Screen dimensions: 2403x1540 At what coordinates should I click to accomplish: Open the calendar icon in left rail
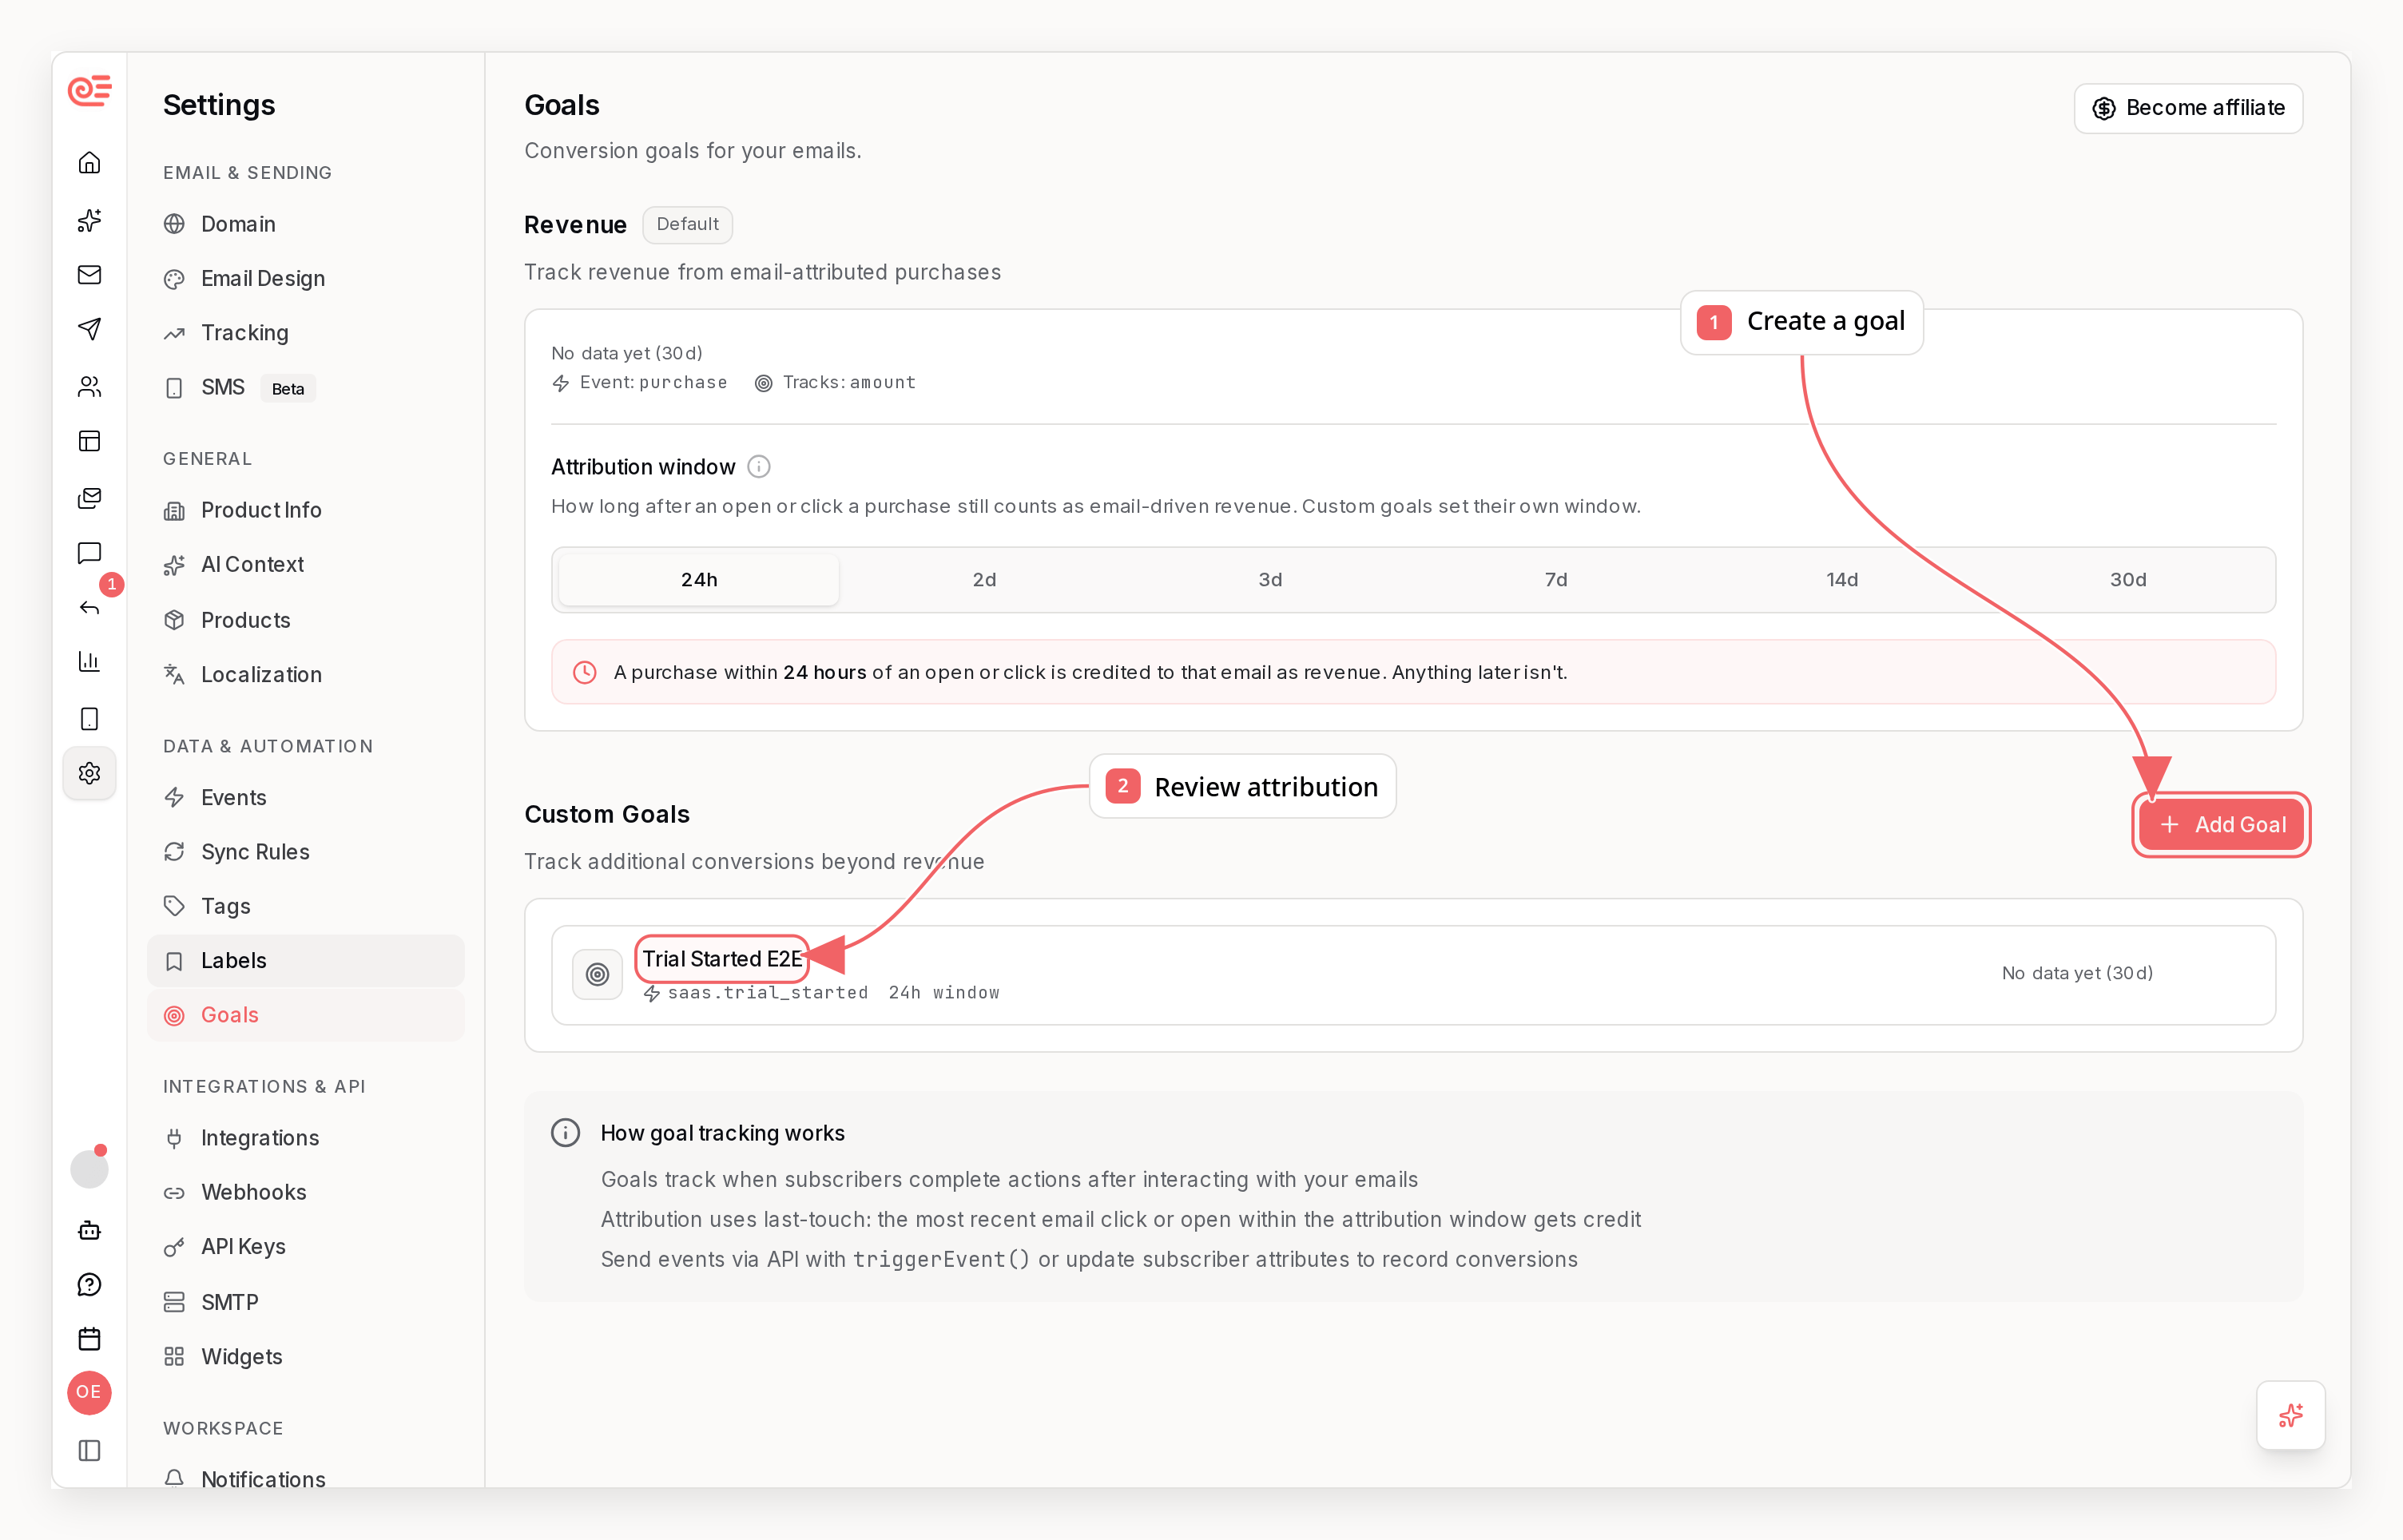(89, 1339)
